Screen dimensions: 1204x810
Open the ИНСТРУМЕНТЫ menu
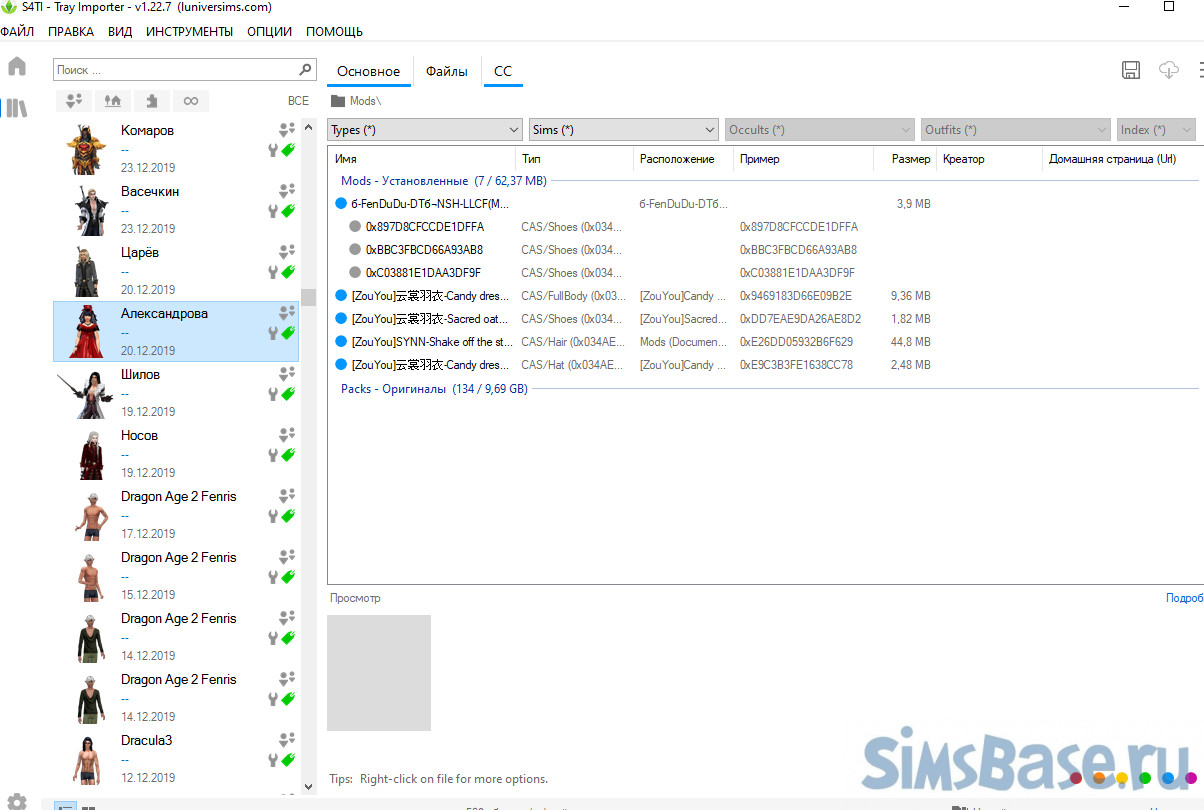189,31
